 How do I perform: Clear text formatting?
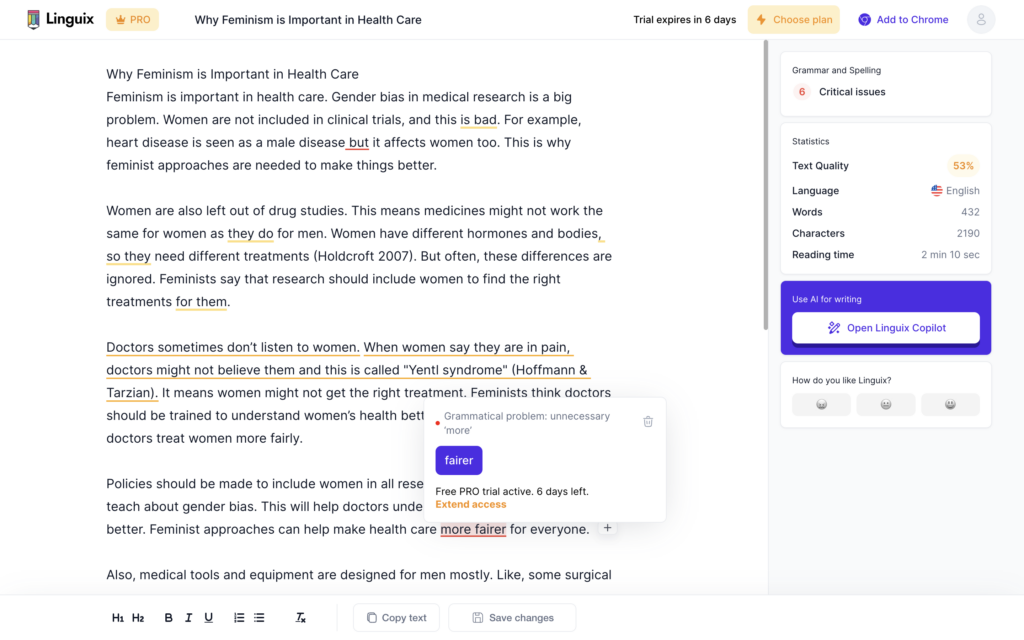(x=300, y=617)
